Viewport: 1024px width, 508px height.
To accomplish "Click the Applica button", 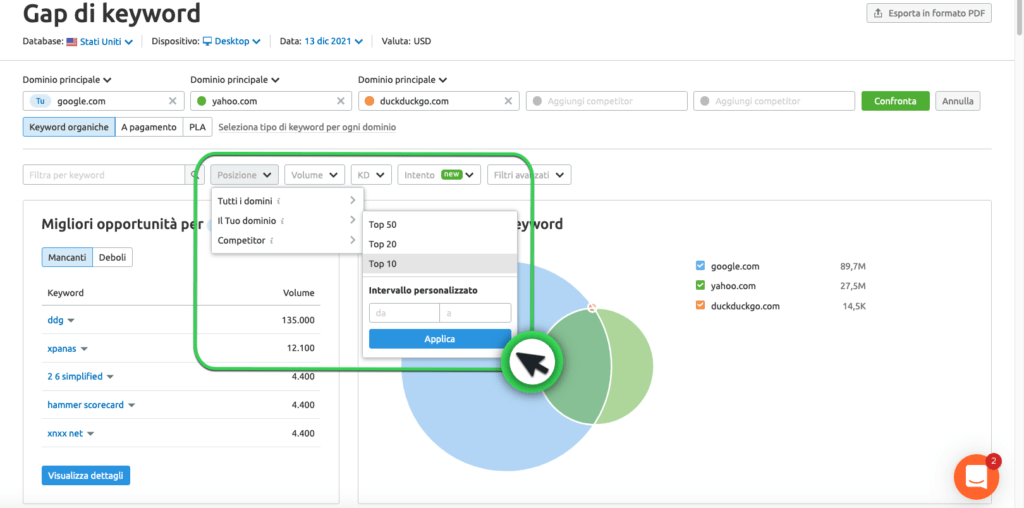I will click(440, 339).
